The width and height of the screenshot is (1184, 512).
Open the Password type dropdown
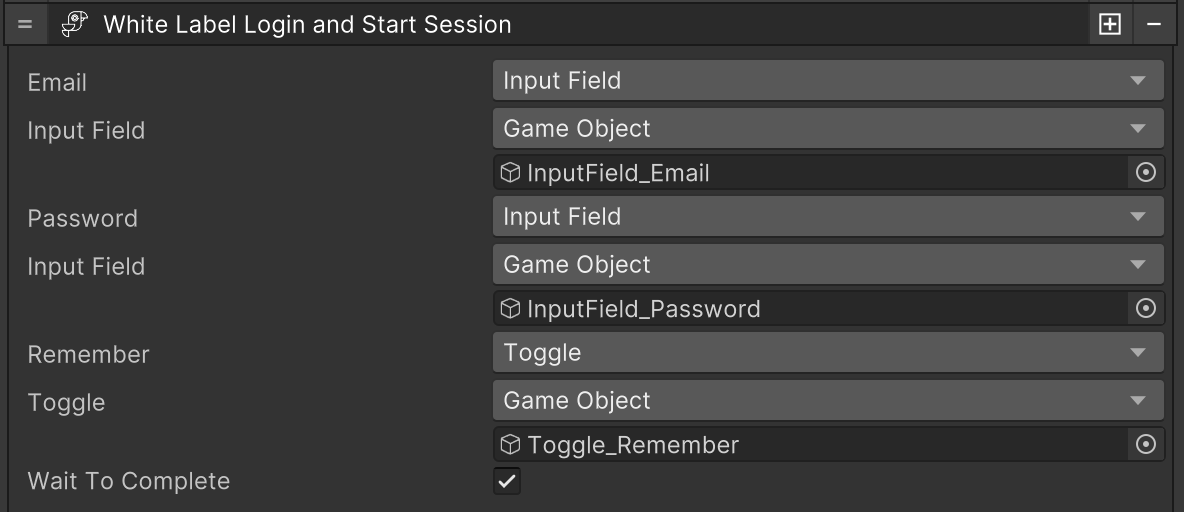coord(827,217)
